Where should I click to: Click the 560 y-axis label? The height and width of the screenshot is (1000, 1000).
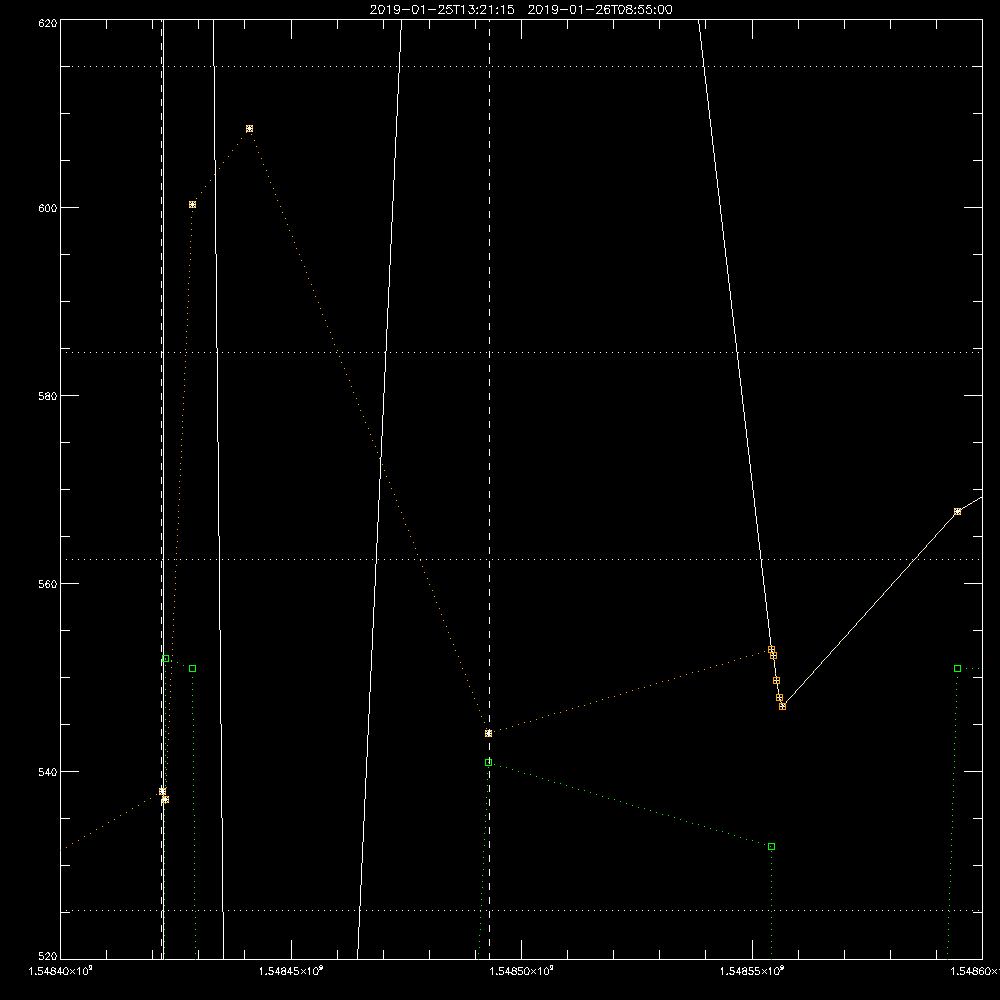coord(48,584)
